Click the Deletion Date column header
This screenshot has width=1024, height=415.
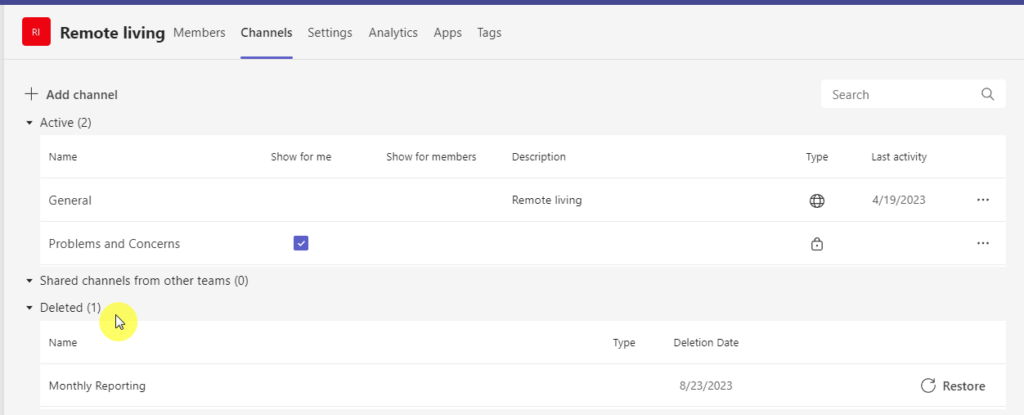[x=706, y=342]
